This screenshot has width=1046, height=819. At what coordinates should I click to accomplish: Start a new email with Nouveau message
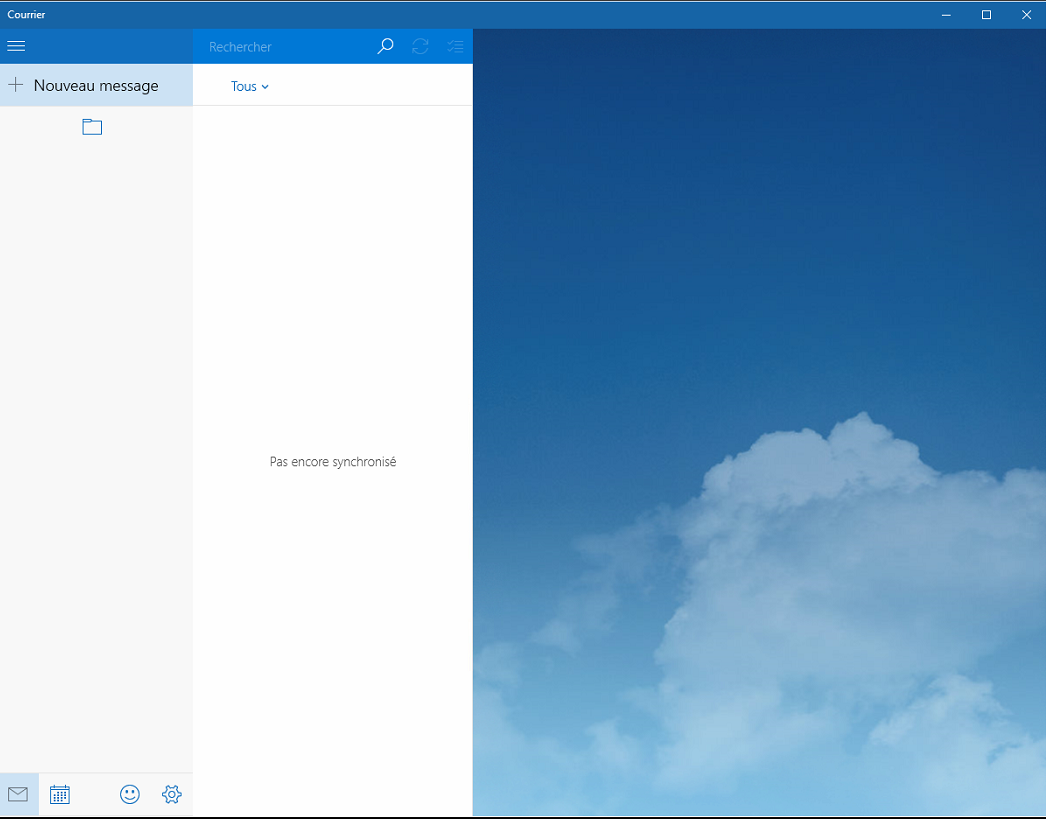pos(97,85)
